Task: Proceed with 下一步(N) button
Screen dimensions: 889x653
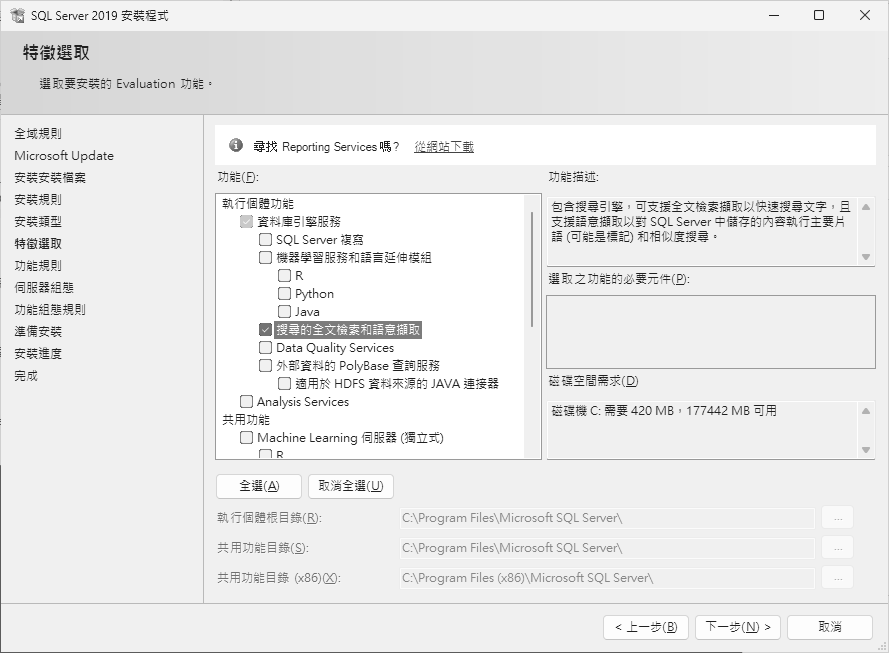Action: coord(738,627)
